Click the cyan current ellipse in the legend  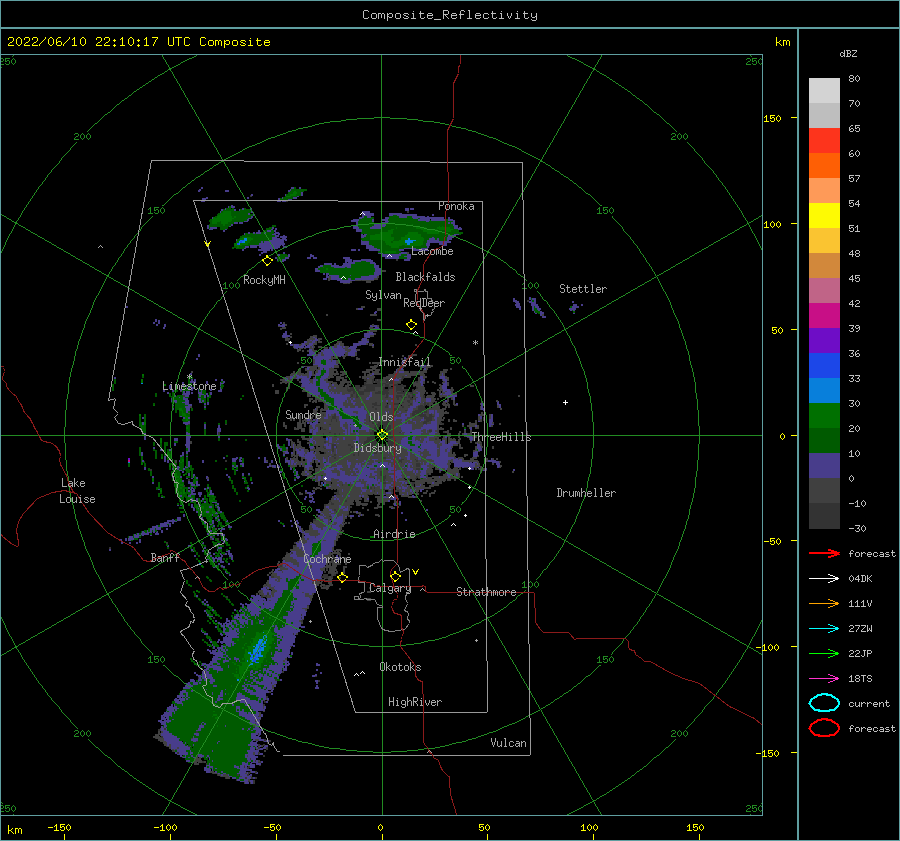coord(824,703)
